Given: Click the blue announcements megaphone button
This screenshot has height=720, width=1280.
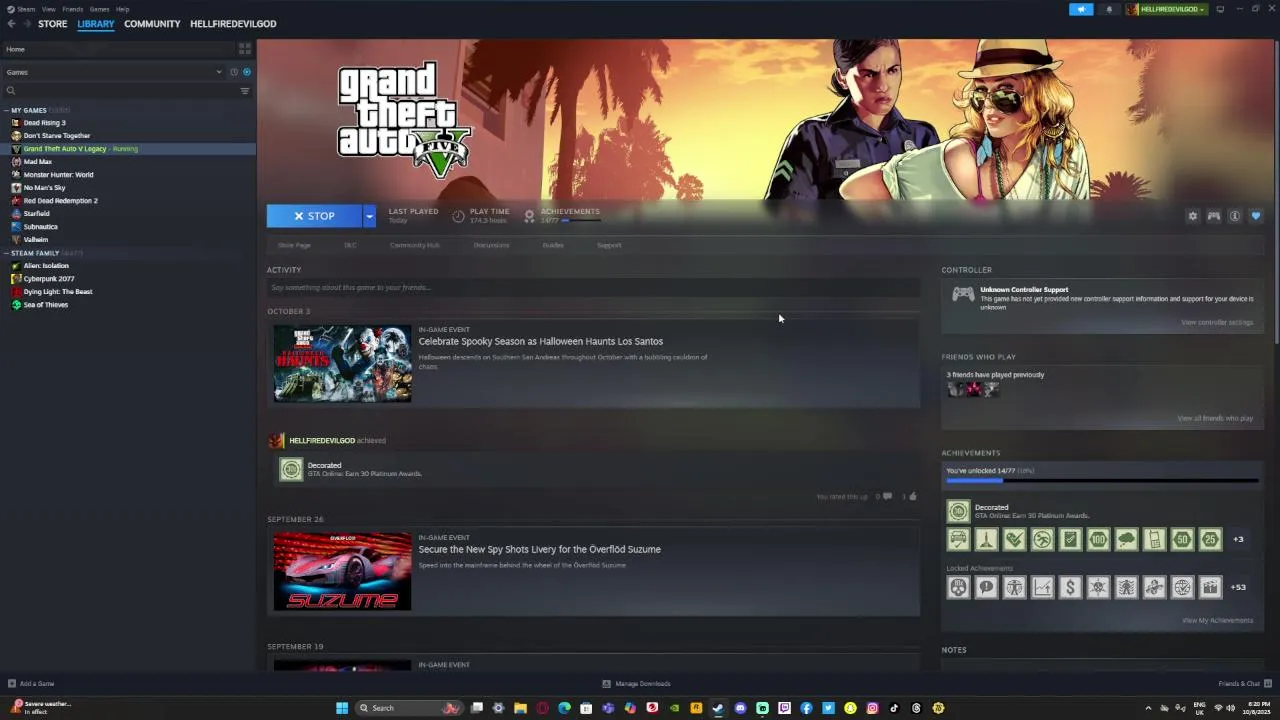Looking at the screenshot, I should click(1081, 9).
